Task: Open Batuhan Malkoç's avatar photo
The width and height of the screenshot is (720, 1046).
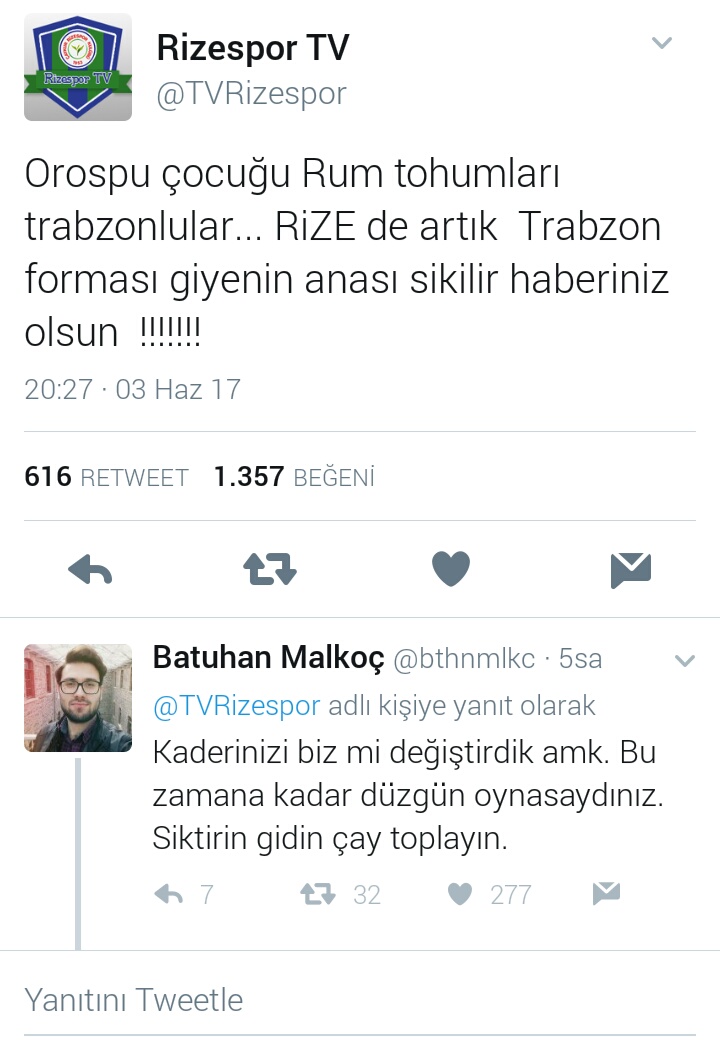Action: [78, 698]
